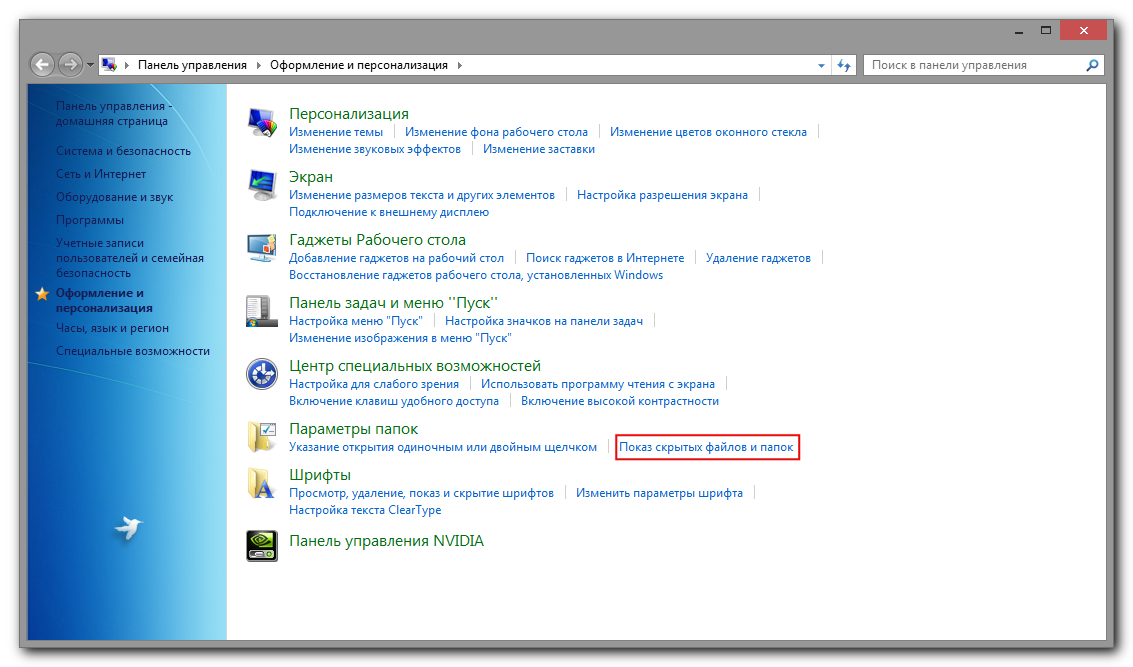
Task: Click Настройка текста ClearType link
Action: 365,511
